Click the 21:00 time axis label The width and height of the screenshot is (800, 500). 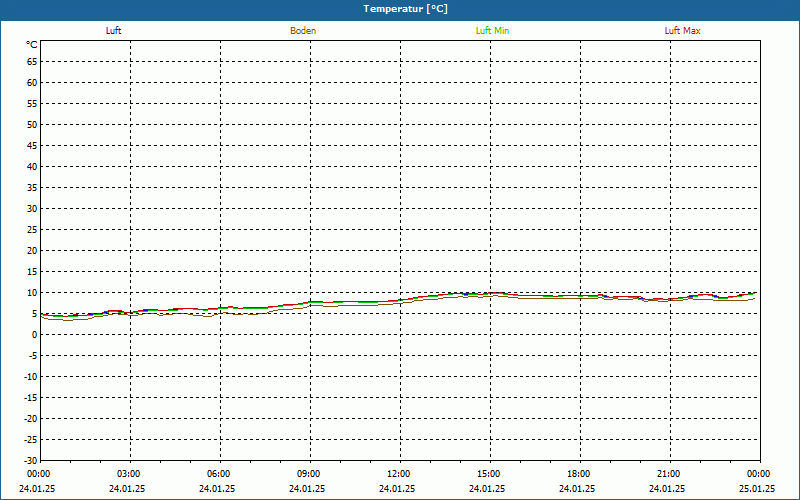coord(668,474)
